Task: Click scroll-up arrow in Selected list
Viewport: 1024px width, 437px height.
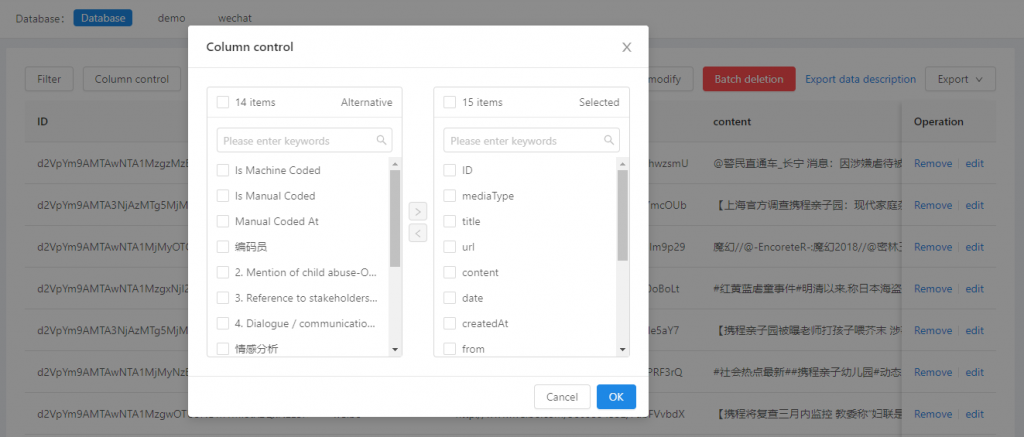Action: pyautogui.click(x=622, y=164)
